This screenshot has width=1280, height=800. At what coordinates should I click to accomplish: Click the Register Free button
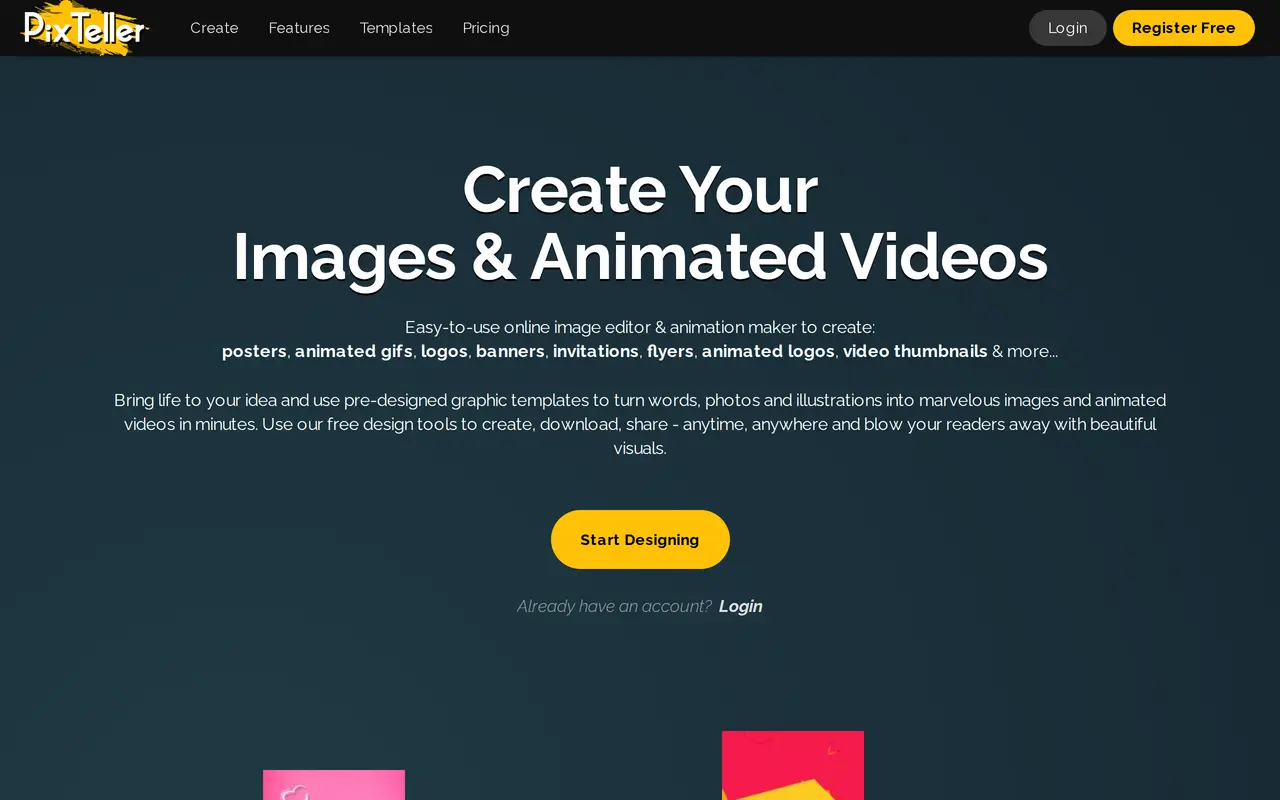(x=1183, y=28)
